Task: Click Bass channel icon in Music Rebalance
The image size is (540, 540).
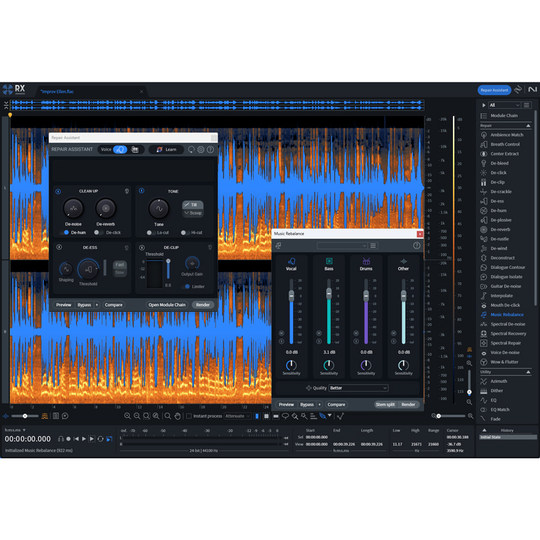Action: coord(329,261)
